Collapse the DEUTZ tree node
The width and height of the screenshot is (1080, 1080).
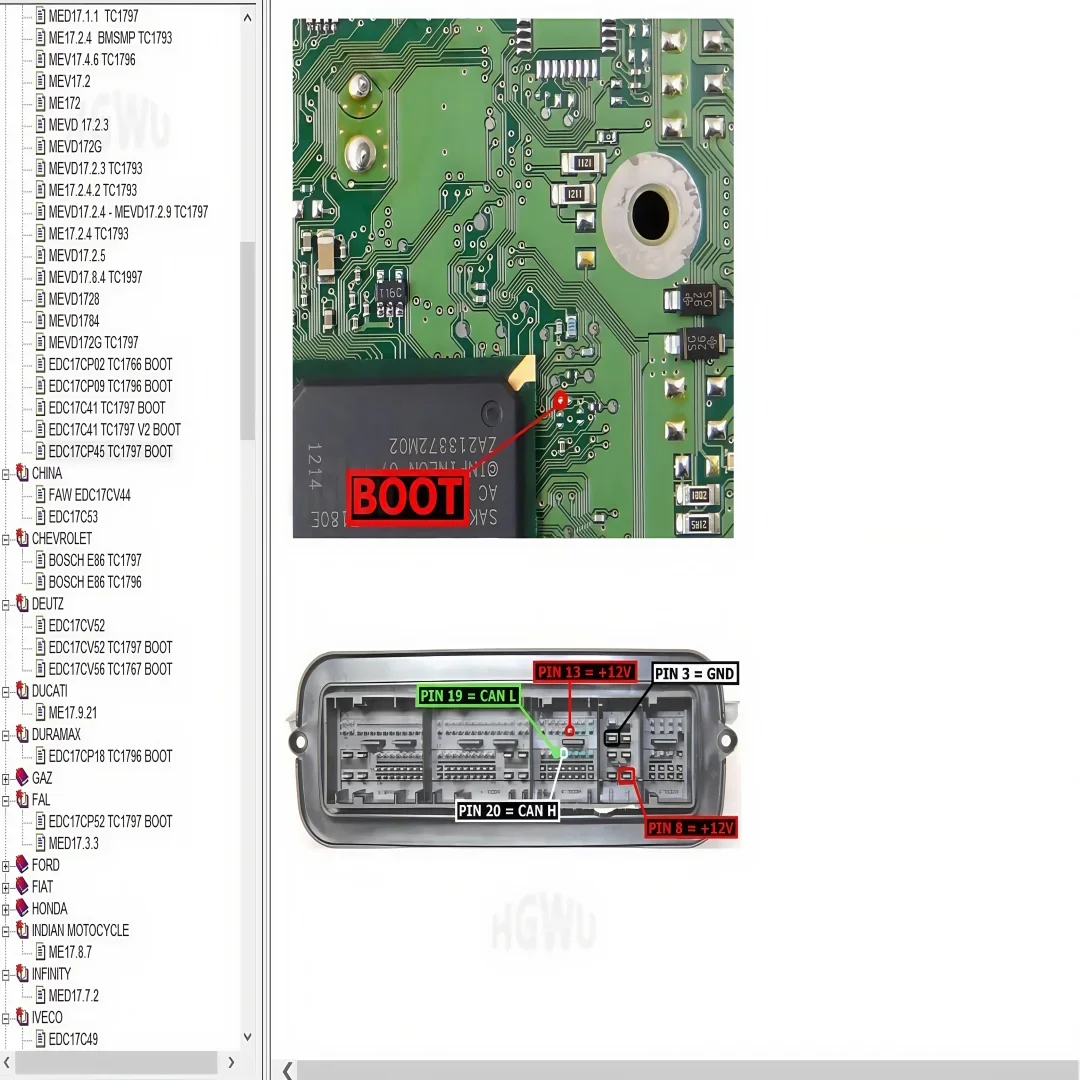click(x=6, y=605)
